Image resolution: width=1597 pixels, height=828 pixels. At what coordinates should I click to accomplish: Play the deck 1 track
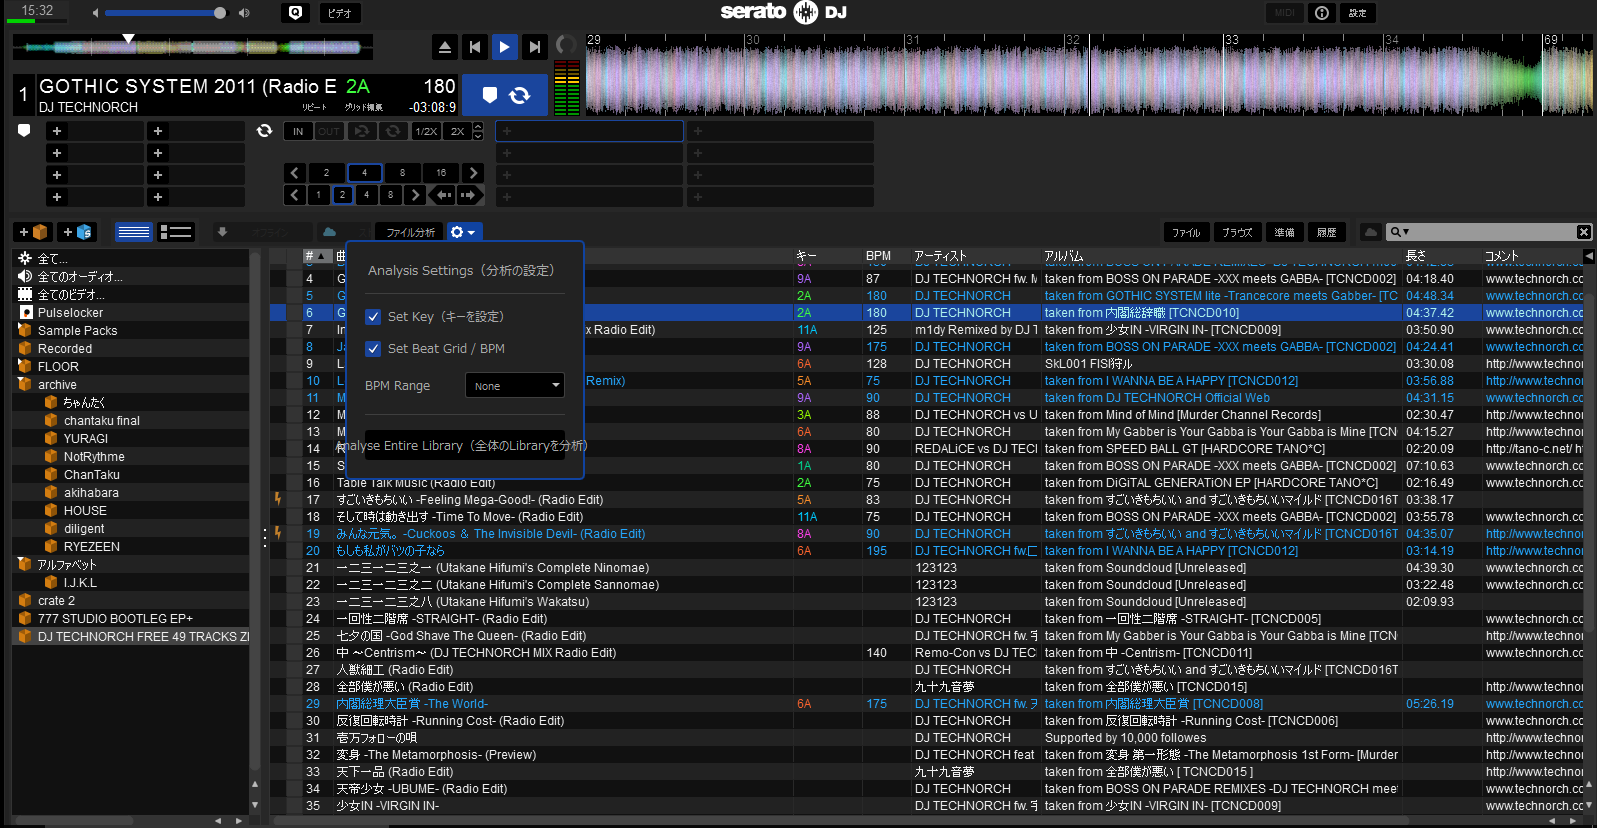504,46
